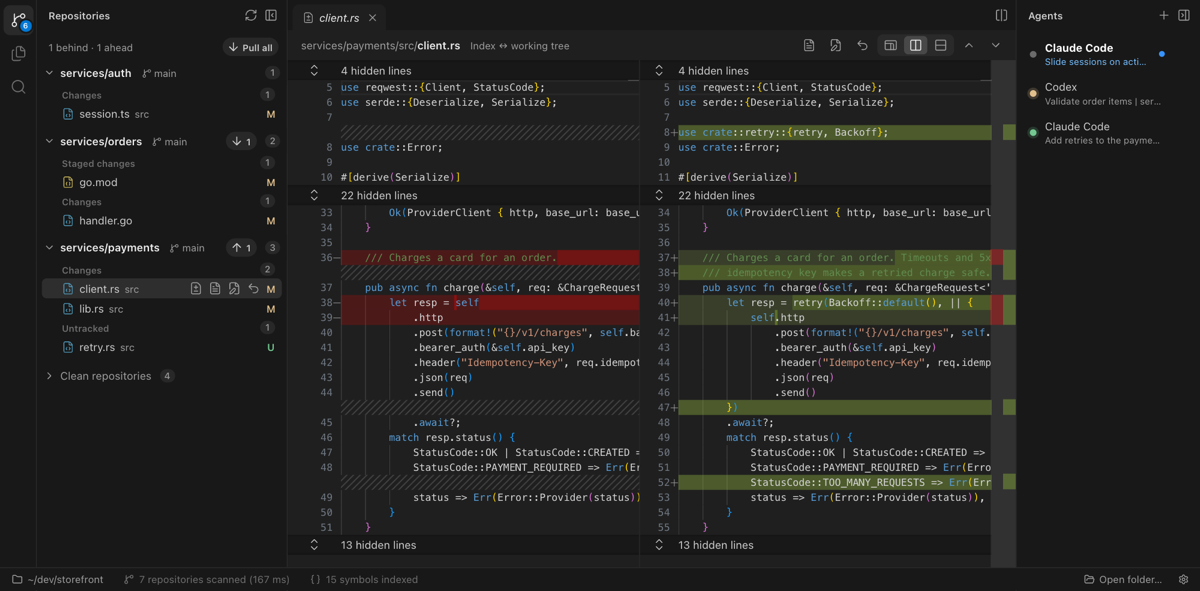Open handler.go in the changes list
Viewport: 1200px width, 591px height.
pyautogui.click(x=162, y=221)
